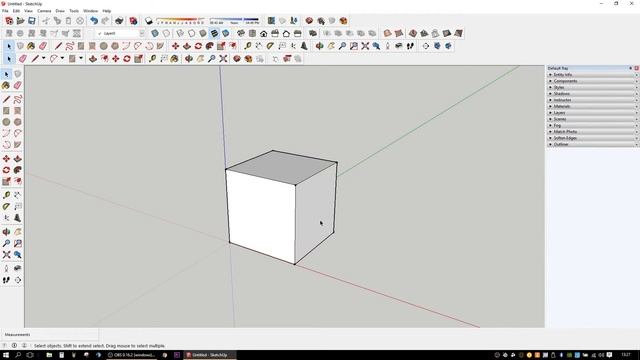Enable Wireframe face style
Screen dimensions: 640x360
[180, 33]
